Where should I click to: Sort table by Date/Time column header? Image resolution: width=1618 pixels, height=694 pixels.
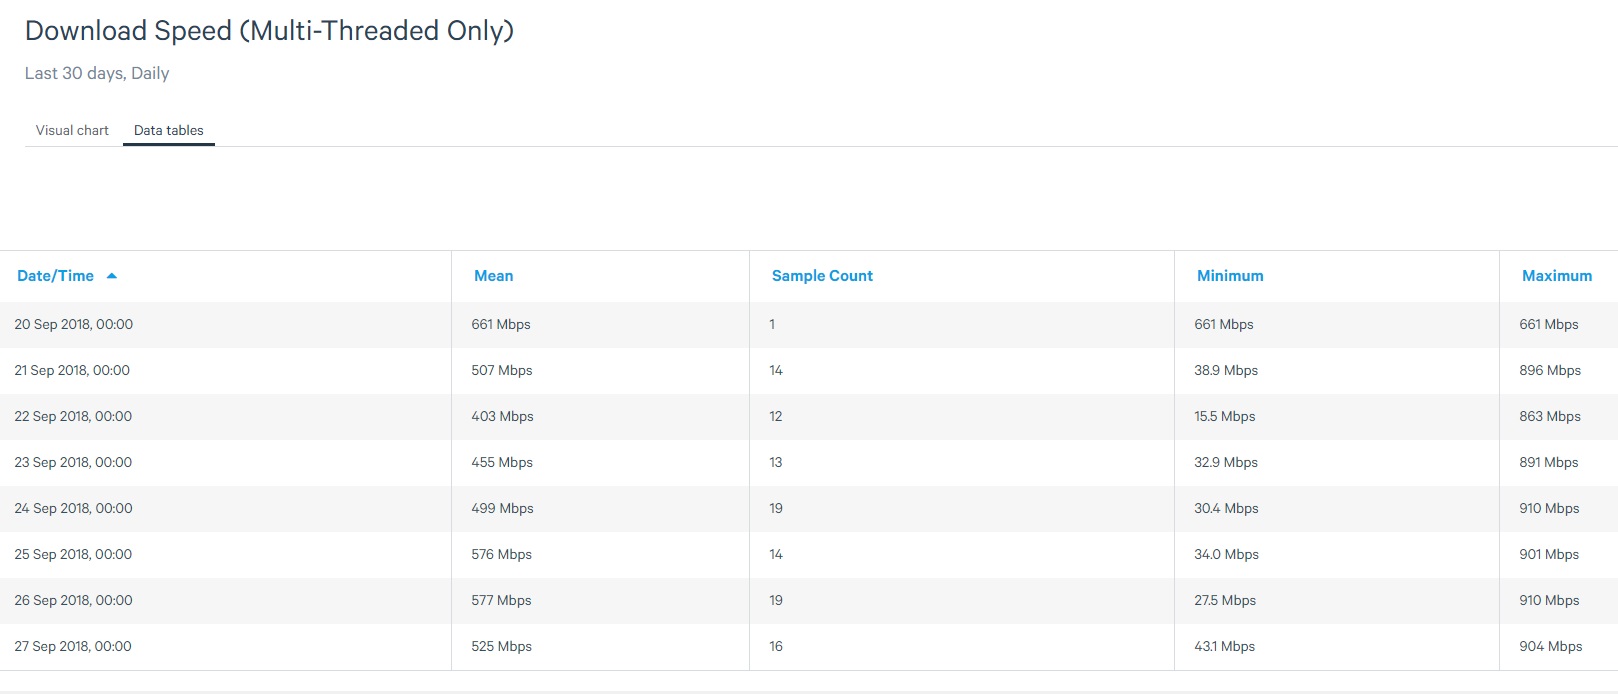(56, 276)
